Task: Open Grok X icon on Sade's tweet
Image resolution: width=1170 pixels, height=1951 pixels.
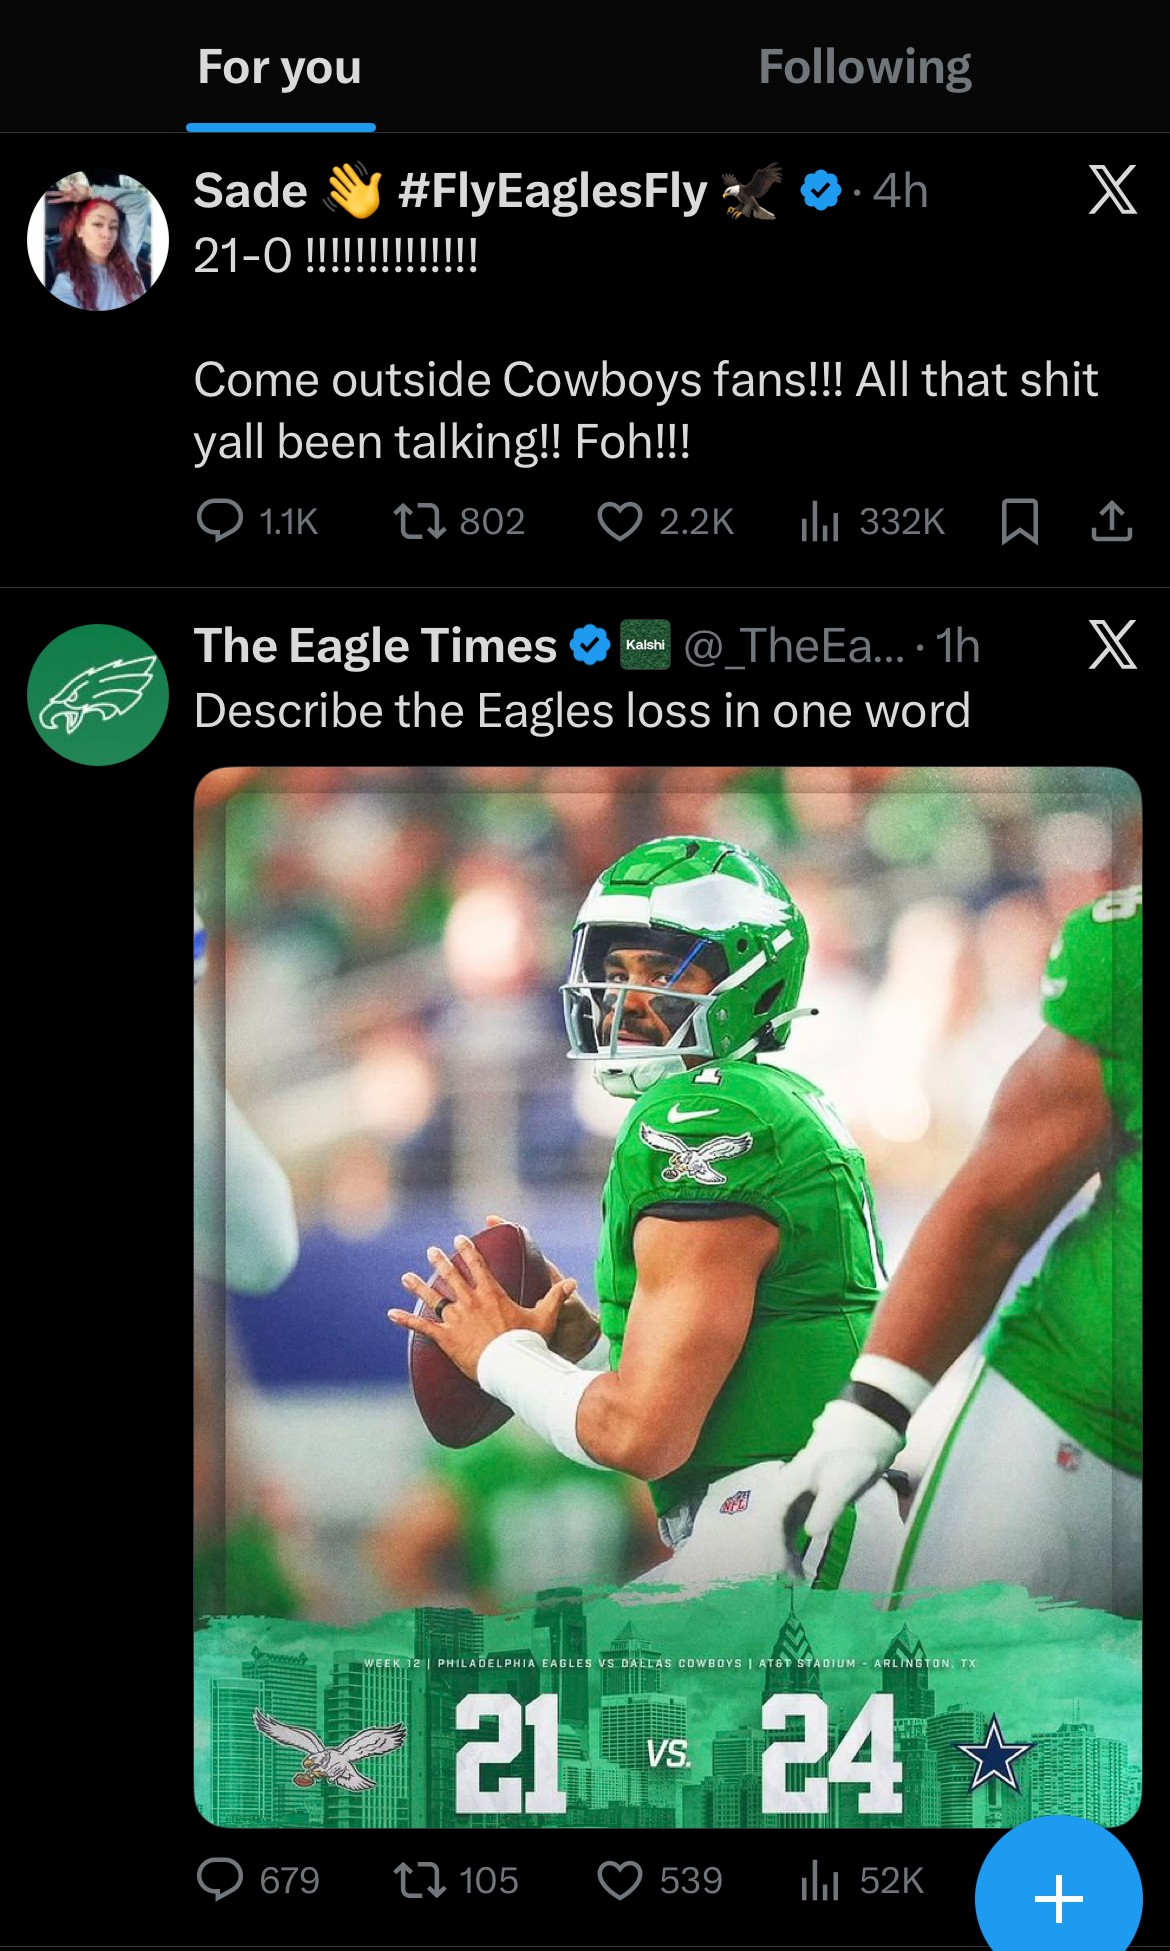Action: pyautogui.click(x=1112, y=190)
